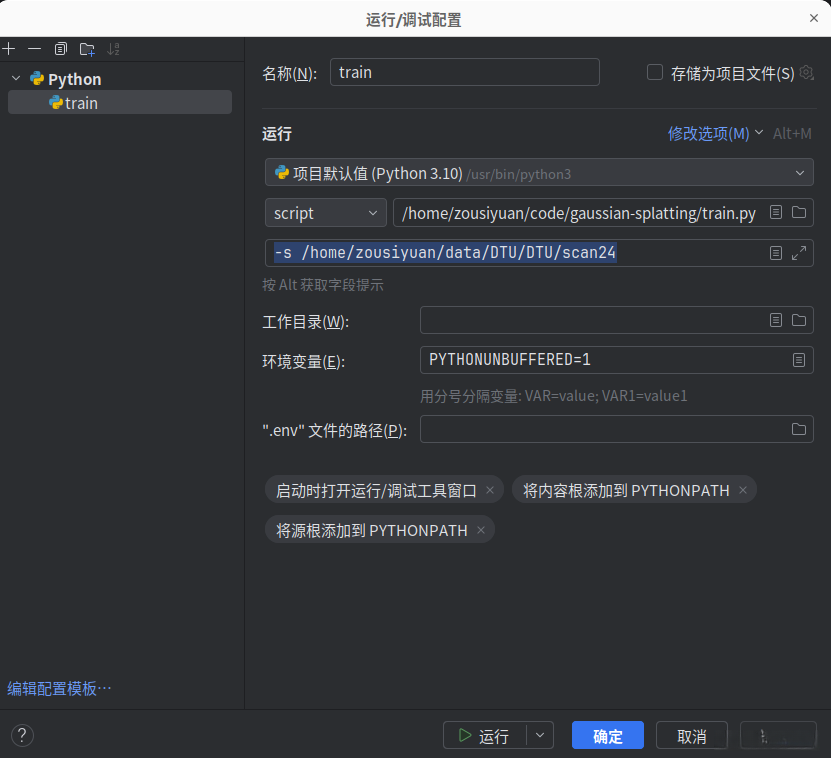Confirm with the 确定 button

tap(608, 735)
